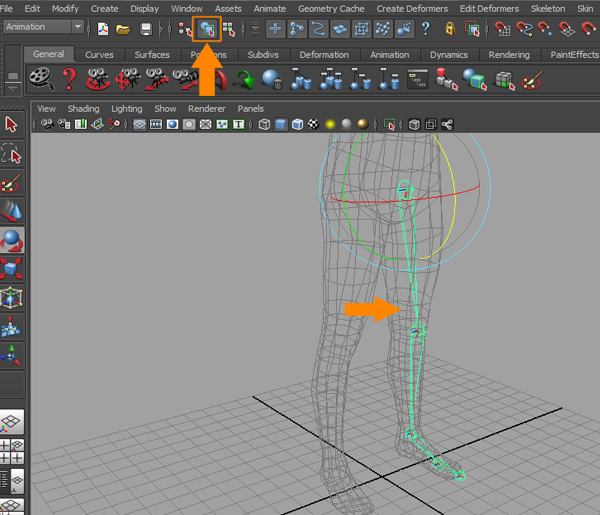Open the shelf options arrow menu
The image size is (600, 515).
13,89
